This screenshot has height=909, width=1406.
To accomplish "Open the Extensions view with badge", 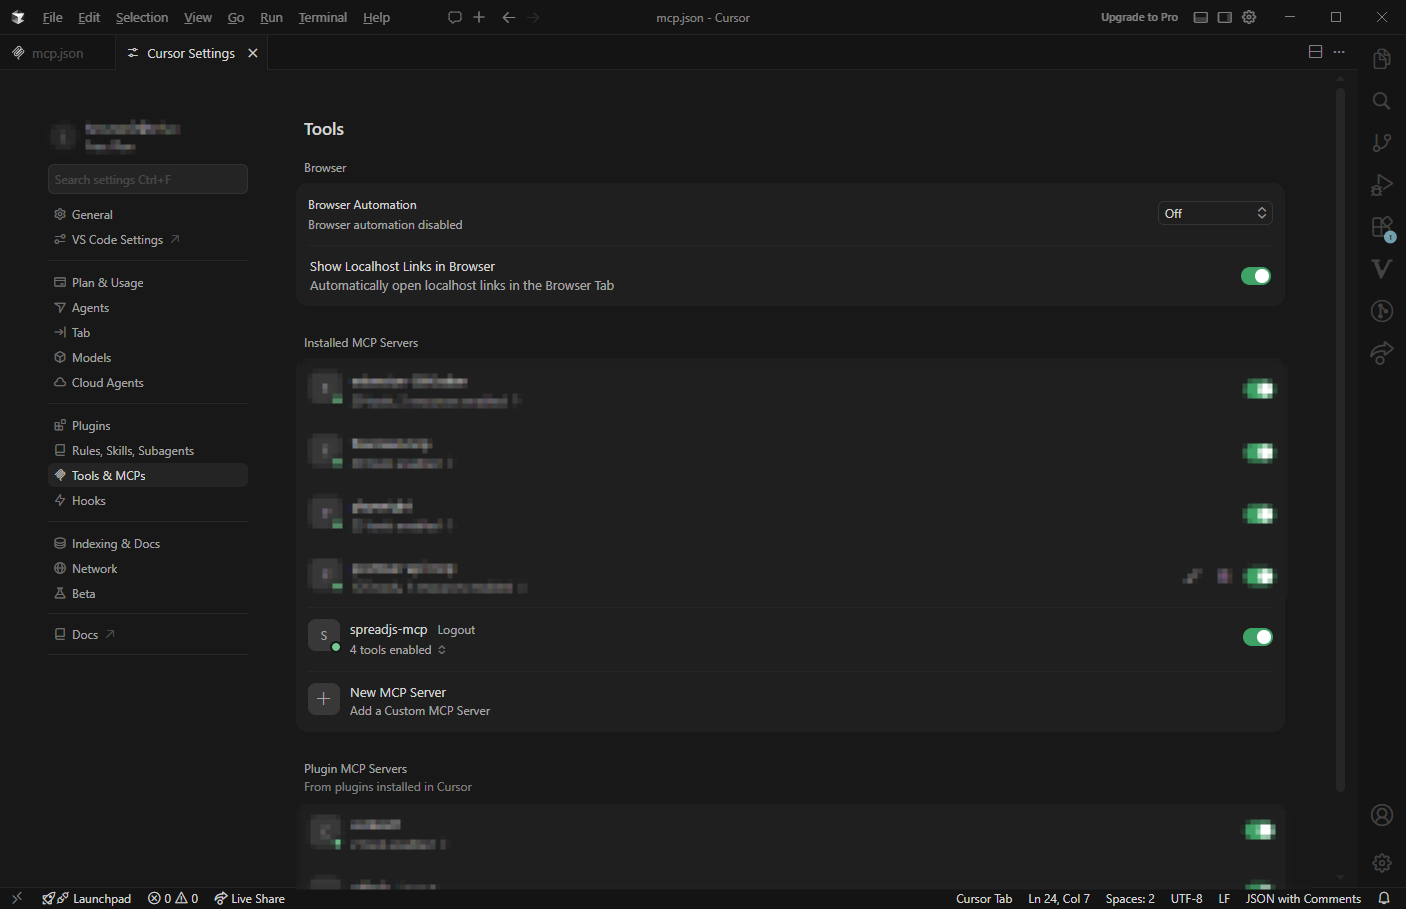I will (x=1382, y=228).
